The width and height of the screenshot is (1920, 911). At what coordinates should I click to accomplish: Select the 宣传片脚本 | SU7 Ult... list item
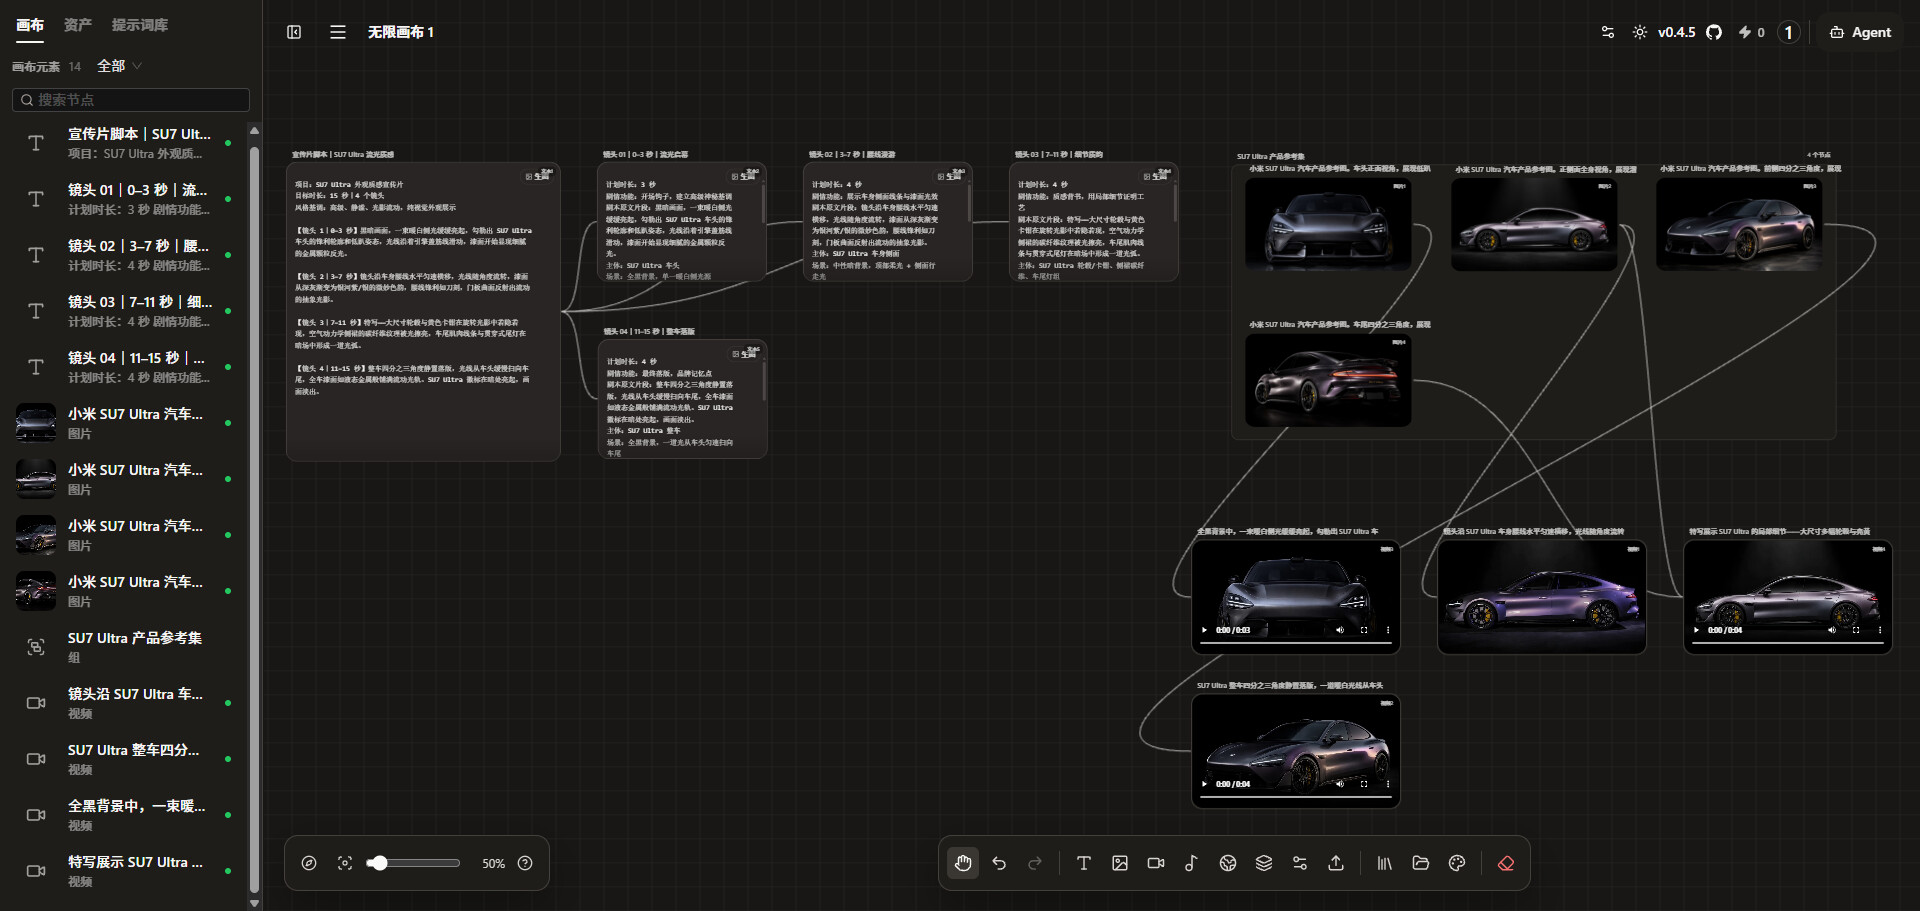coord(124,143)
